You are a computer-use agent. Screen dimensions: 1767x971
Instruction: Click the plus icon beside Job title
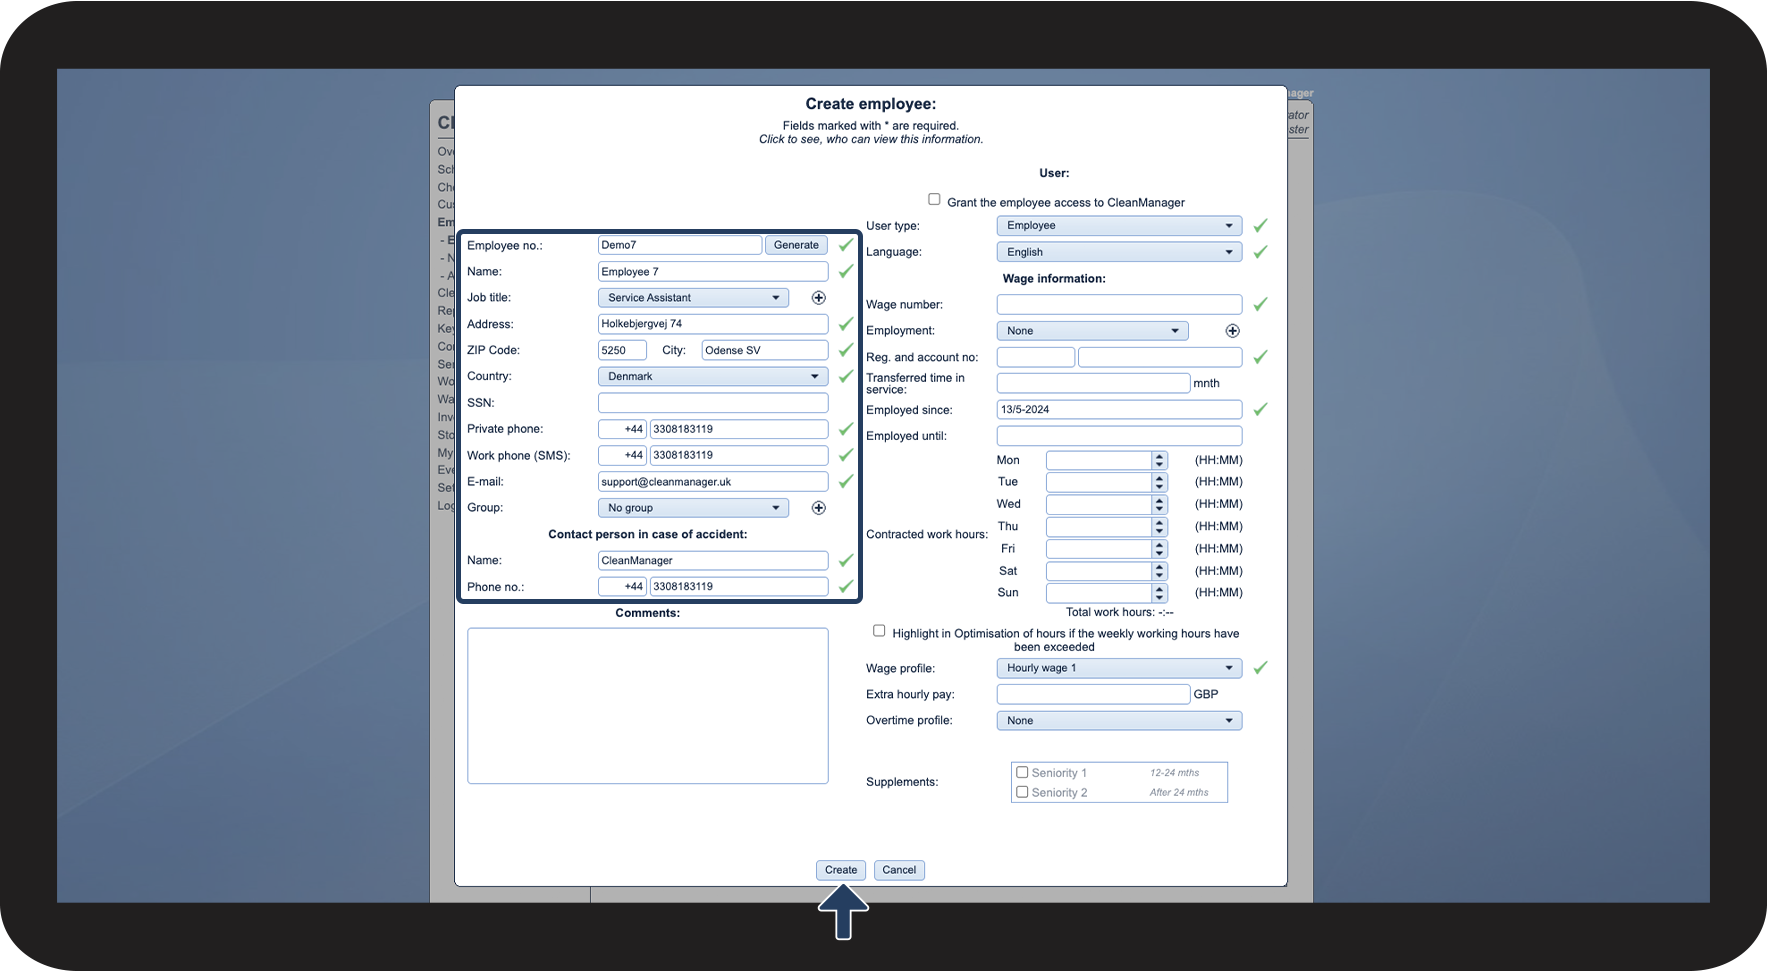click(818, 298)
